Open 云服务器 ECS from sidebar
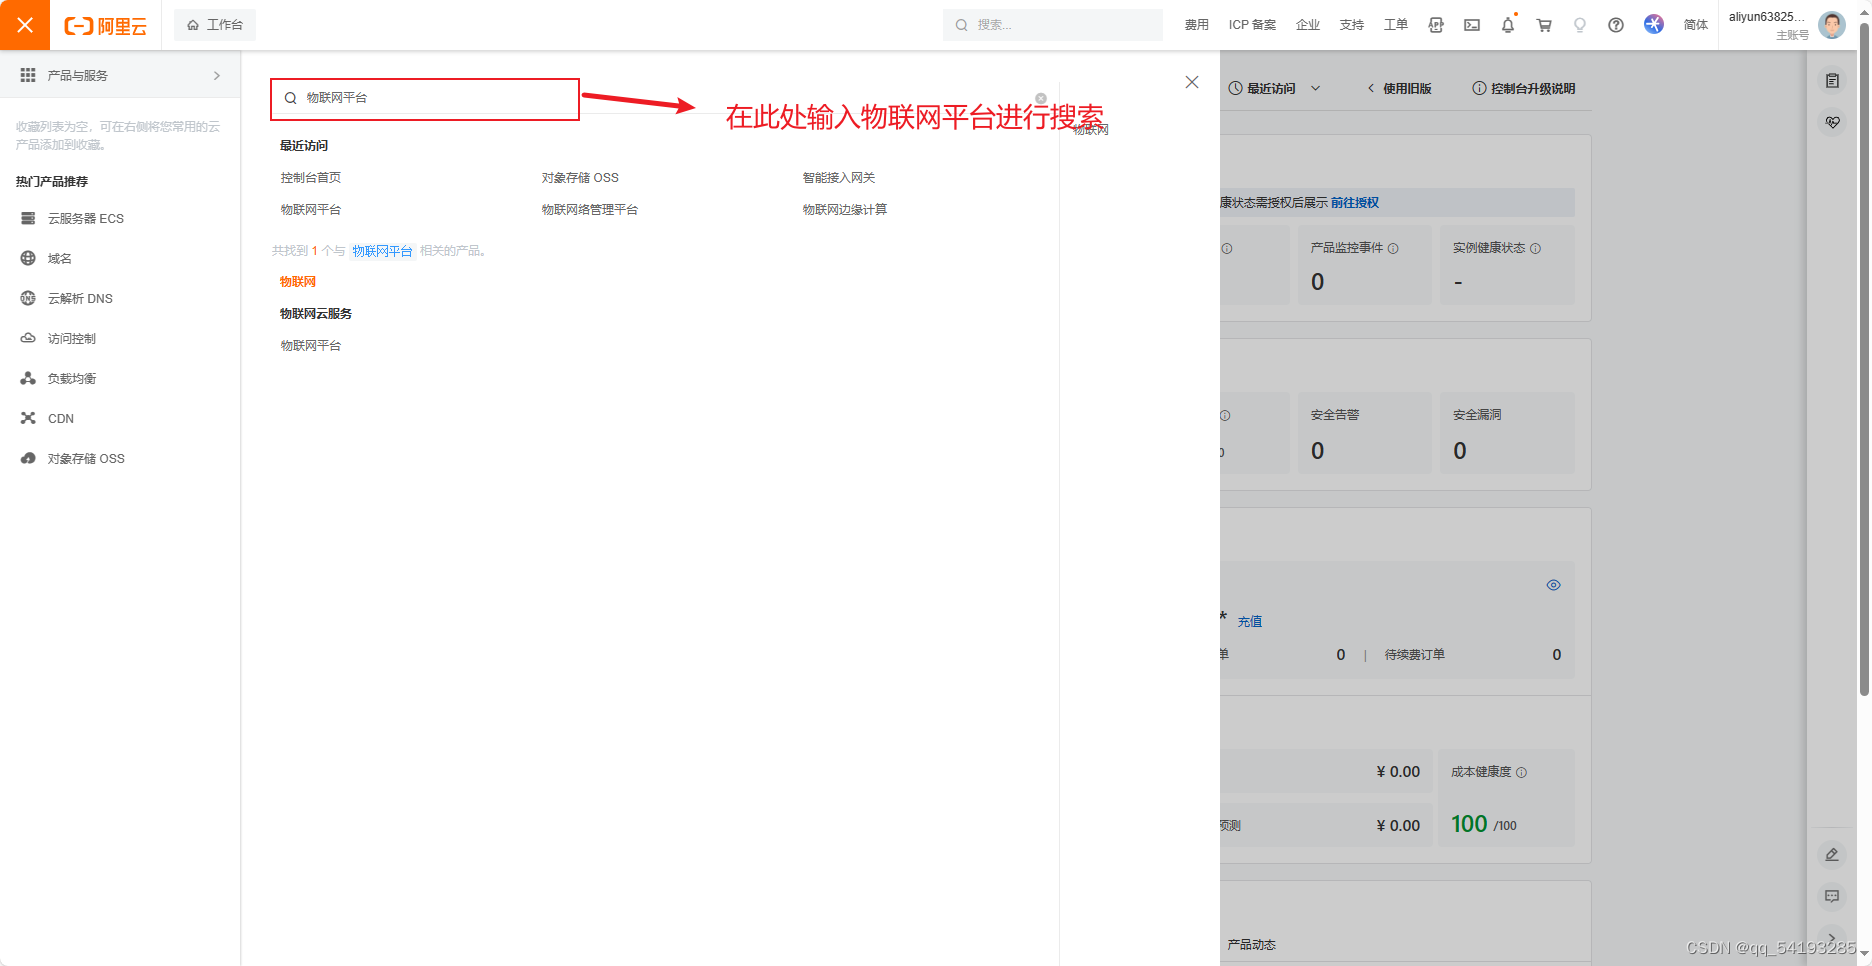1872x966 pixels. point(86,218)
